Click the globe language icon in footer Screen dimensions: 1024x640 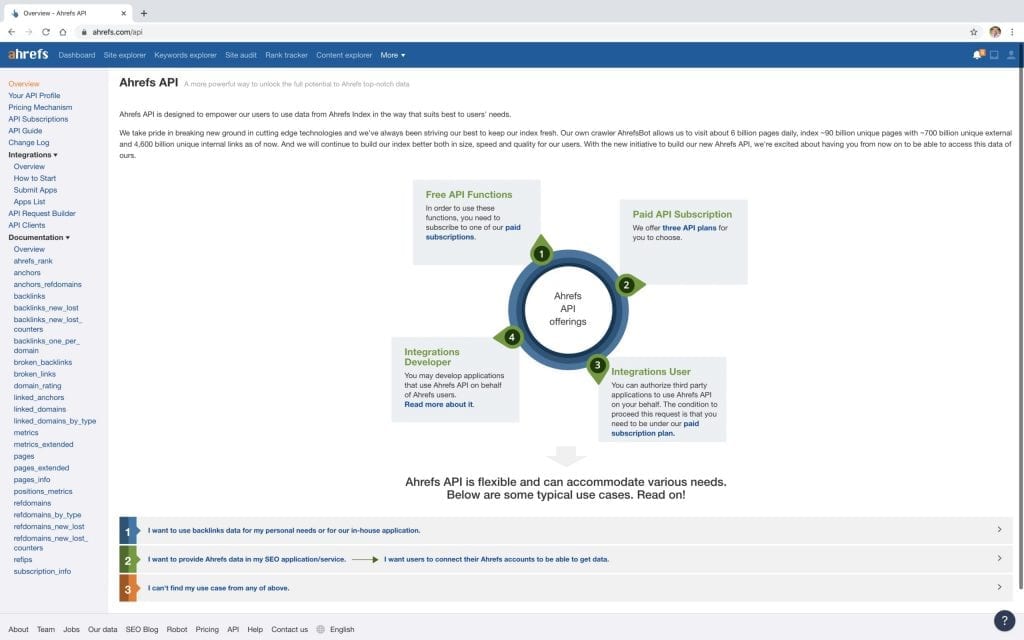coord(320,629)
